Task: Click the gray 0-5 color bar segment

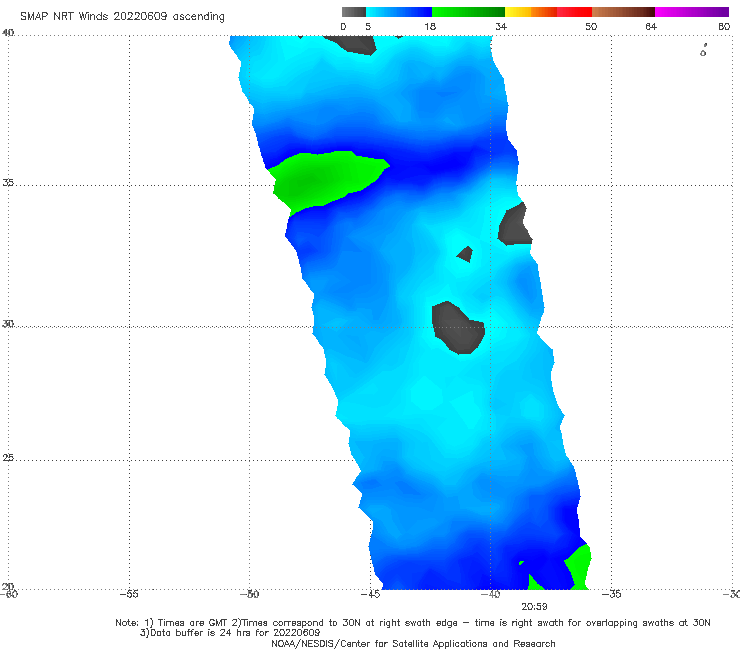Action: [354, 12]
